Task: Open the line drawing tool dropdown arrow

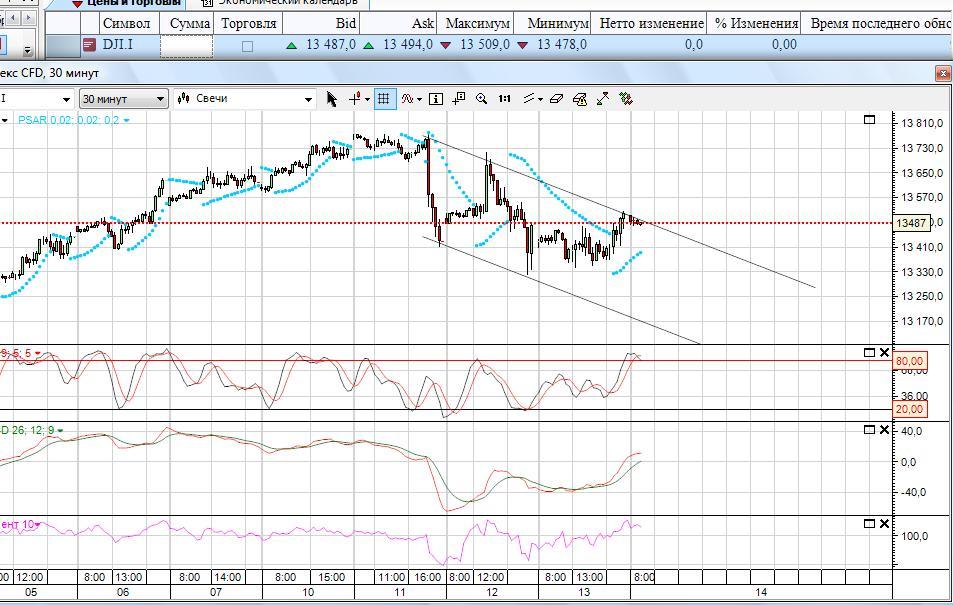Action: coord(540,99)
